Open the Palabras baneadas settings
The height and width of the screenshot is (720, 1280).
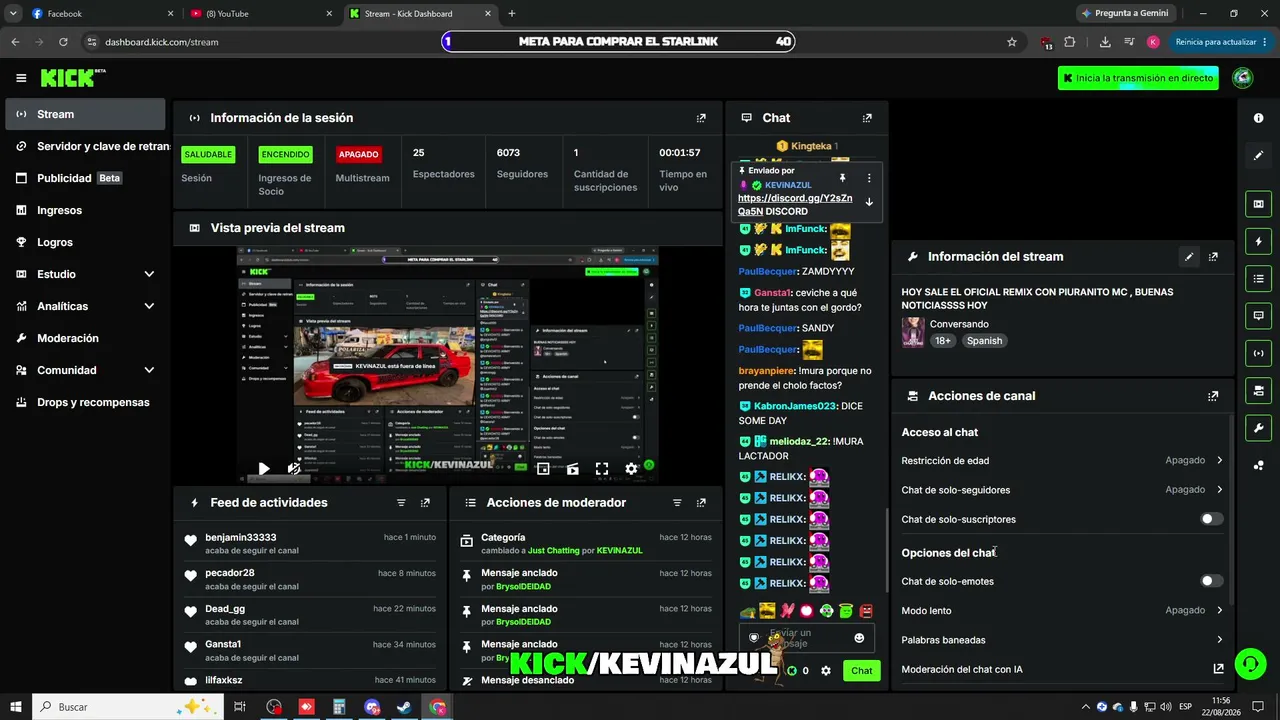pyautogui.click(x=1062, y=640)
